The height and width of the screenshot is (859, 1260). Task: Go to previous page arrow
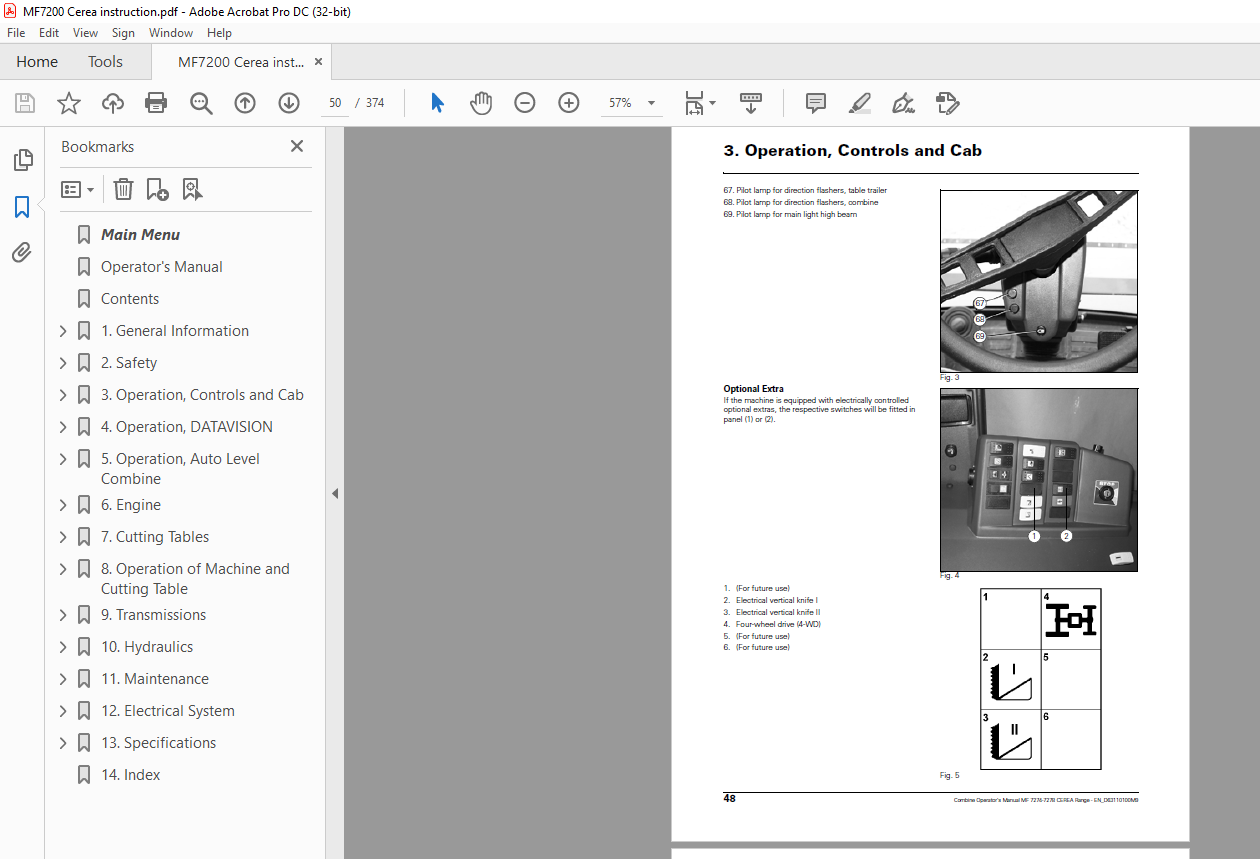pyautogui.click(x=245, y=103)
